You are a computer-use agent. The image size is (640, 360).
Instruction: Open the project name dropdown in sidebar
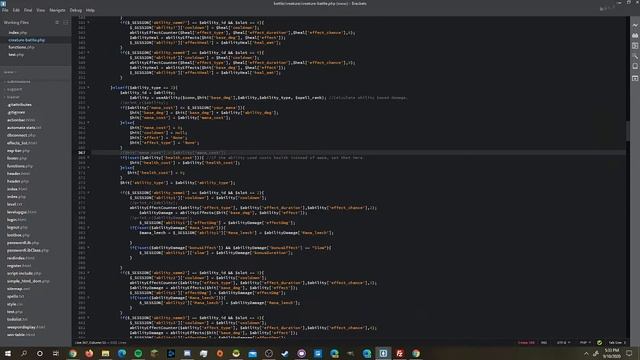click(10, 72)
